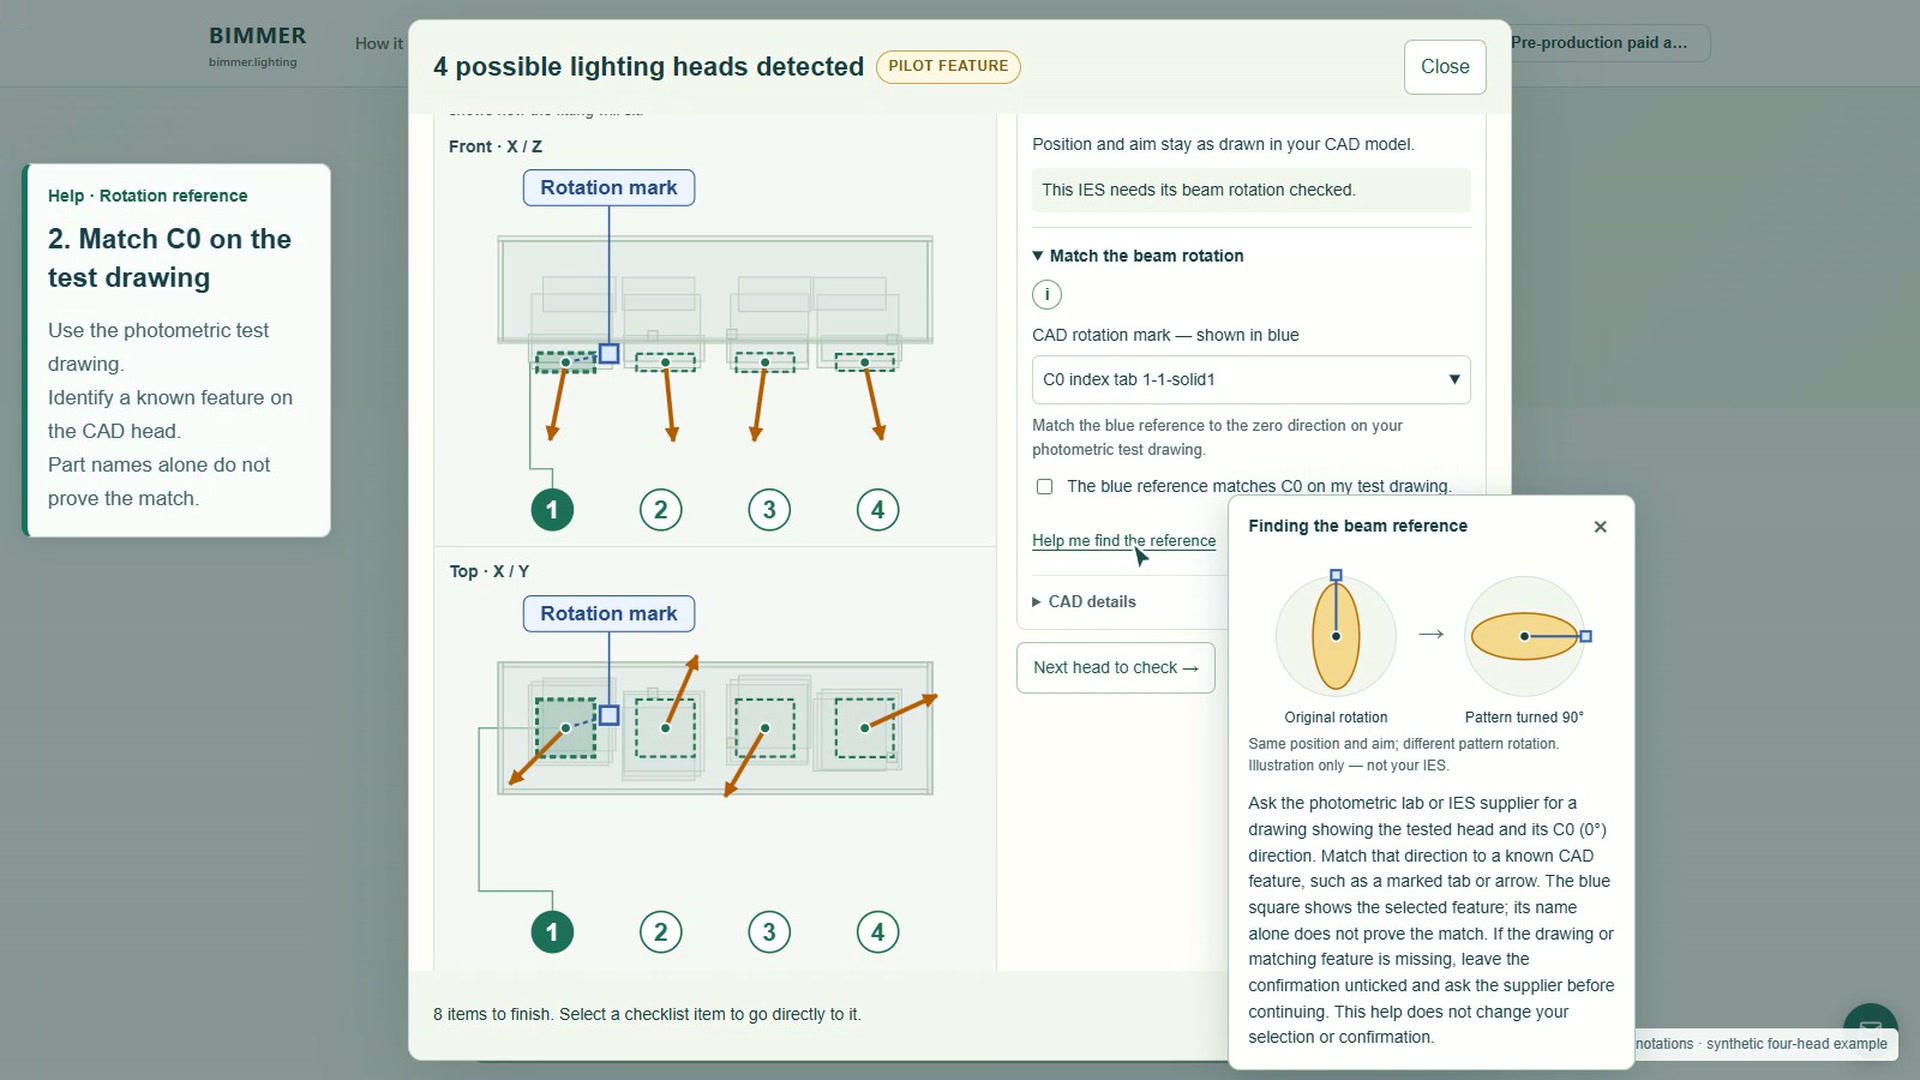The height and width of the screenshot is (1080, 1920).
Task: Click the head 2 dashed box in Top view
Action: [x=665, y=728]
